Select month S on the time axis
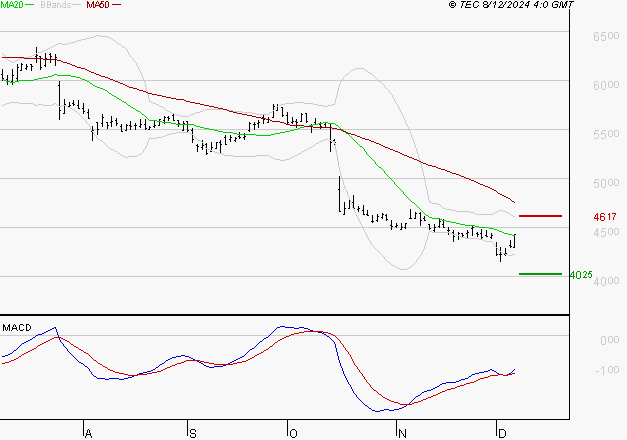 tap(192, 433)
